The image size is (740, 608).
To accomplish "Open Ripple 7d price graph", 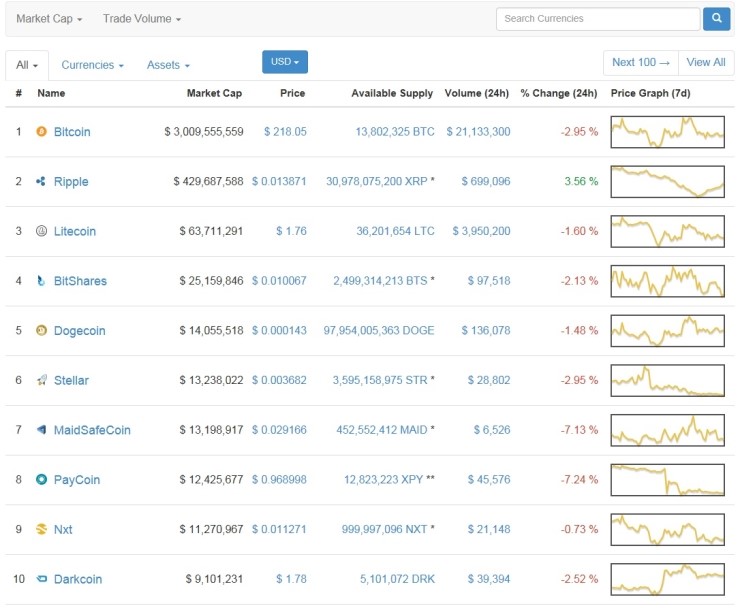I will 667,181.
